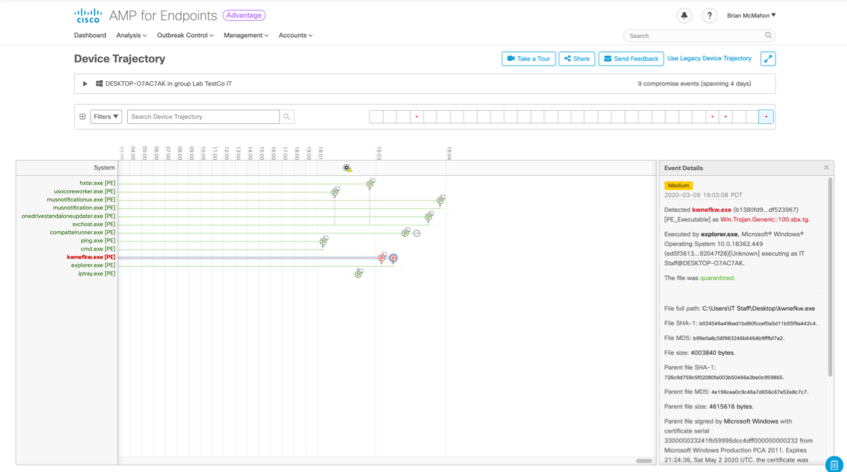Click the Take a Tour button

tap(528, 59)
